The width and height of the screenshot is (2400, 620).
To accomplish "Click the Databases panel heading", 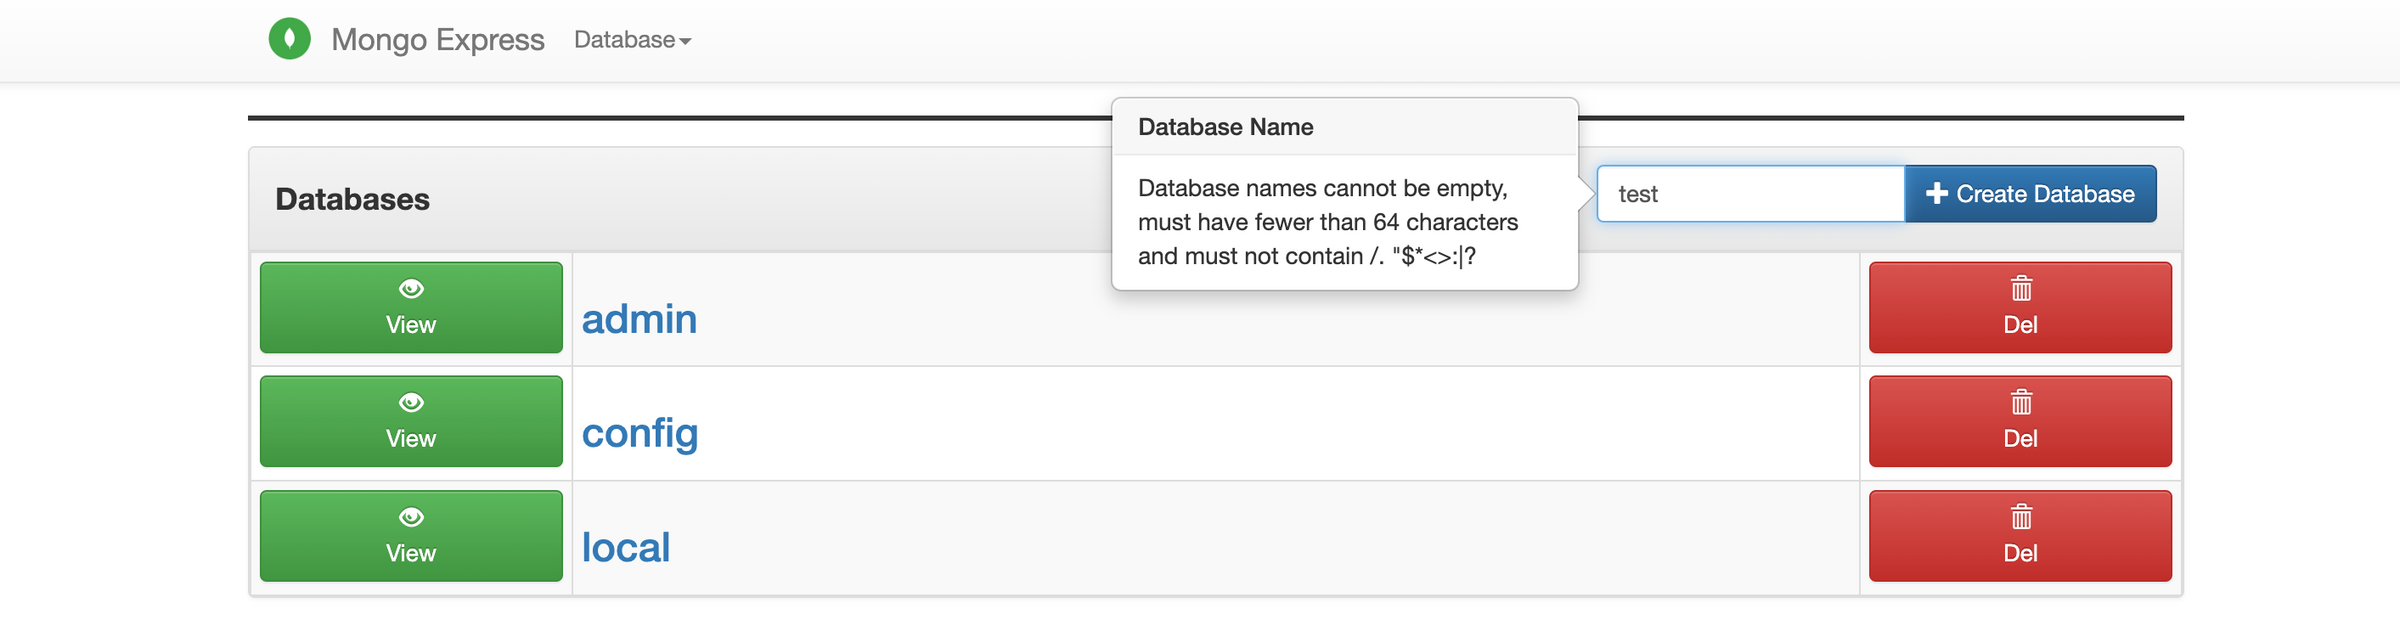I will (x=353, y=199).
